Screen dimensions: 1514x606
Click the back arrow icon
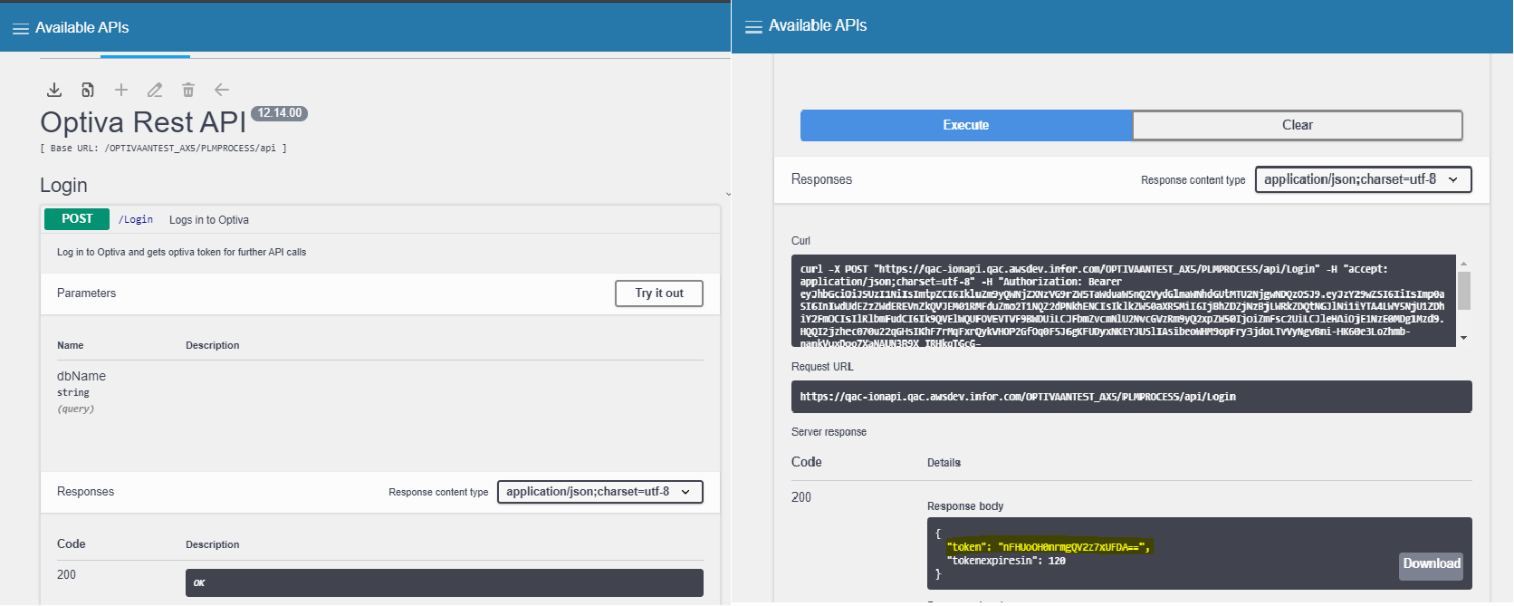pos(222,90)
